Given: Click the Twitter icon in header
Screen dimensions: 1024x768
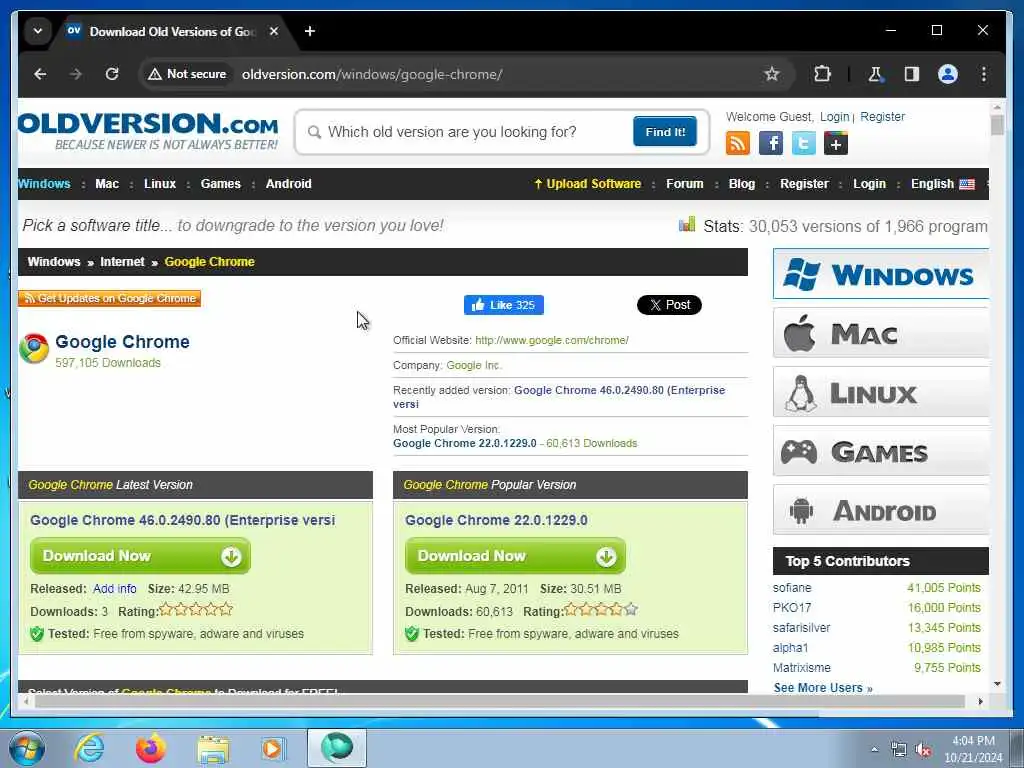Looking at the screenshot, I should click(803, 143).
